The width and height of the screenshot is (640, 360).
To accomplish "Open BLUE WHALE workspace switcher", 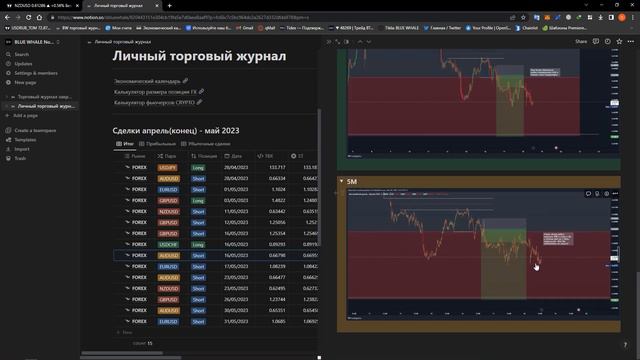I will [33, 42].
